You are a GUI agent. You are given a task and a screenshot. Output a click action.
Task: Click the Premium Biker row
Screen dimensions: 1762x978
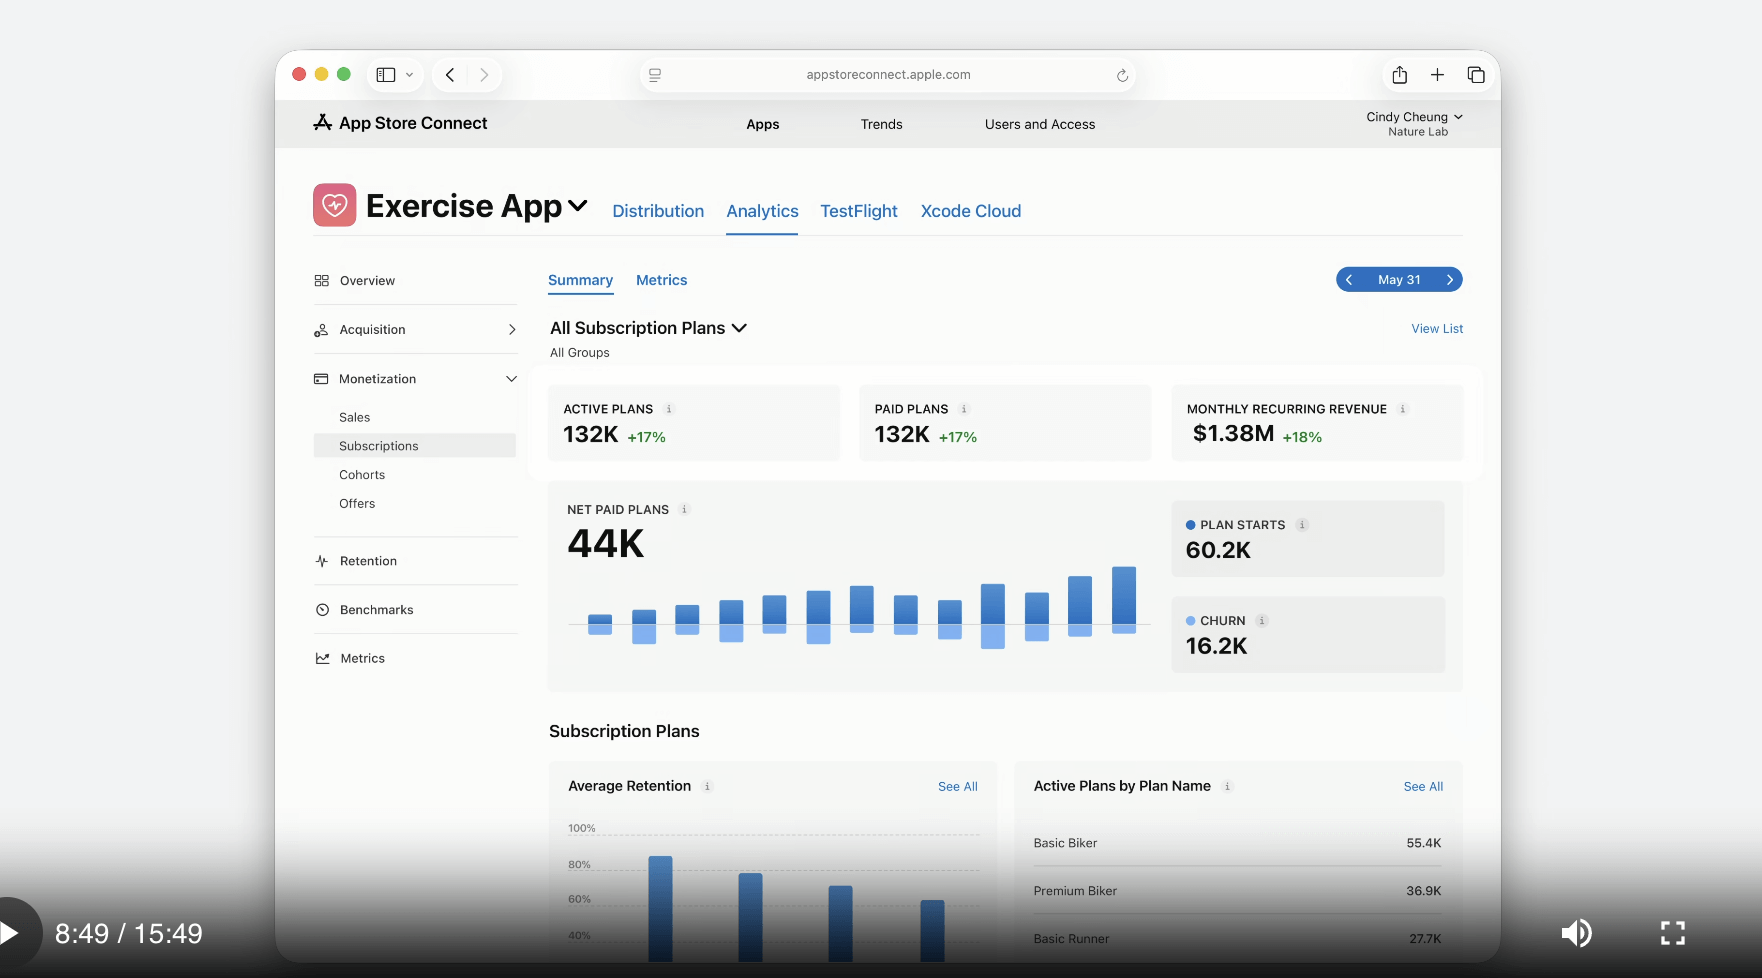[1237, 891]
